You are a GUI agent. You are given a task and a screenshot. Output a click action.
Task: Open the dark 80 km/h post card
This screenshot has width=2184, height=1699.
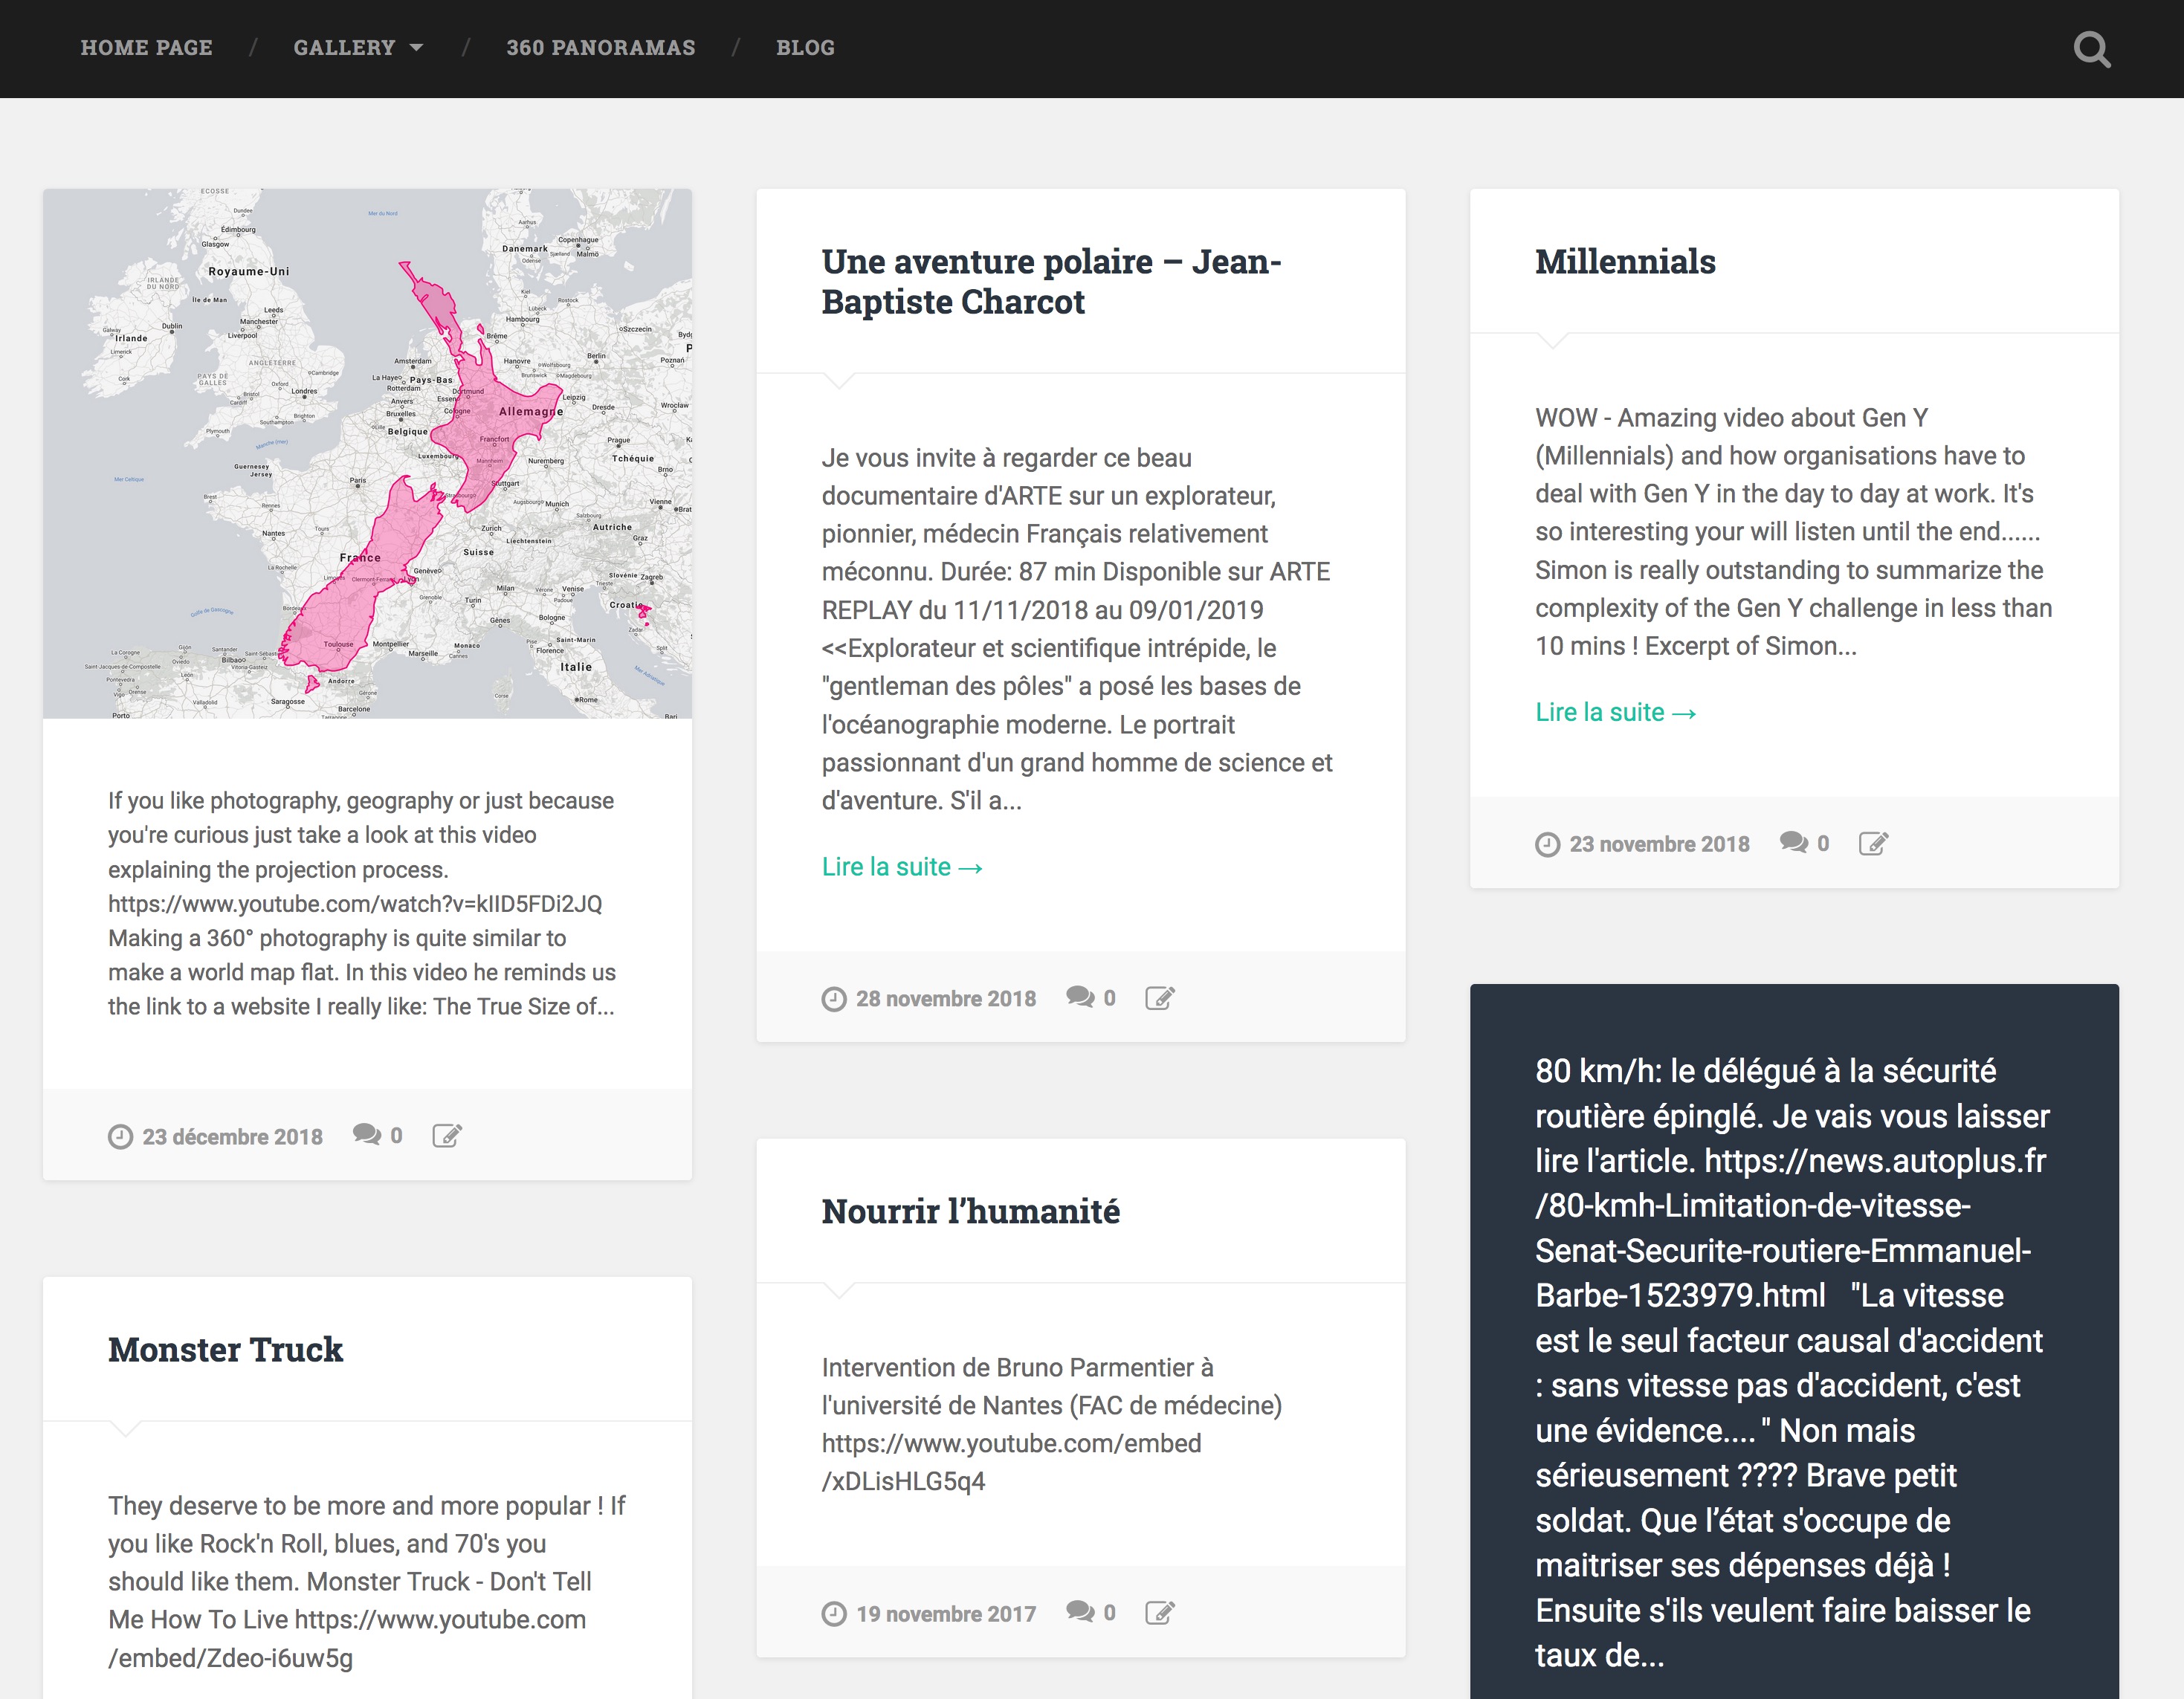1793,1360
